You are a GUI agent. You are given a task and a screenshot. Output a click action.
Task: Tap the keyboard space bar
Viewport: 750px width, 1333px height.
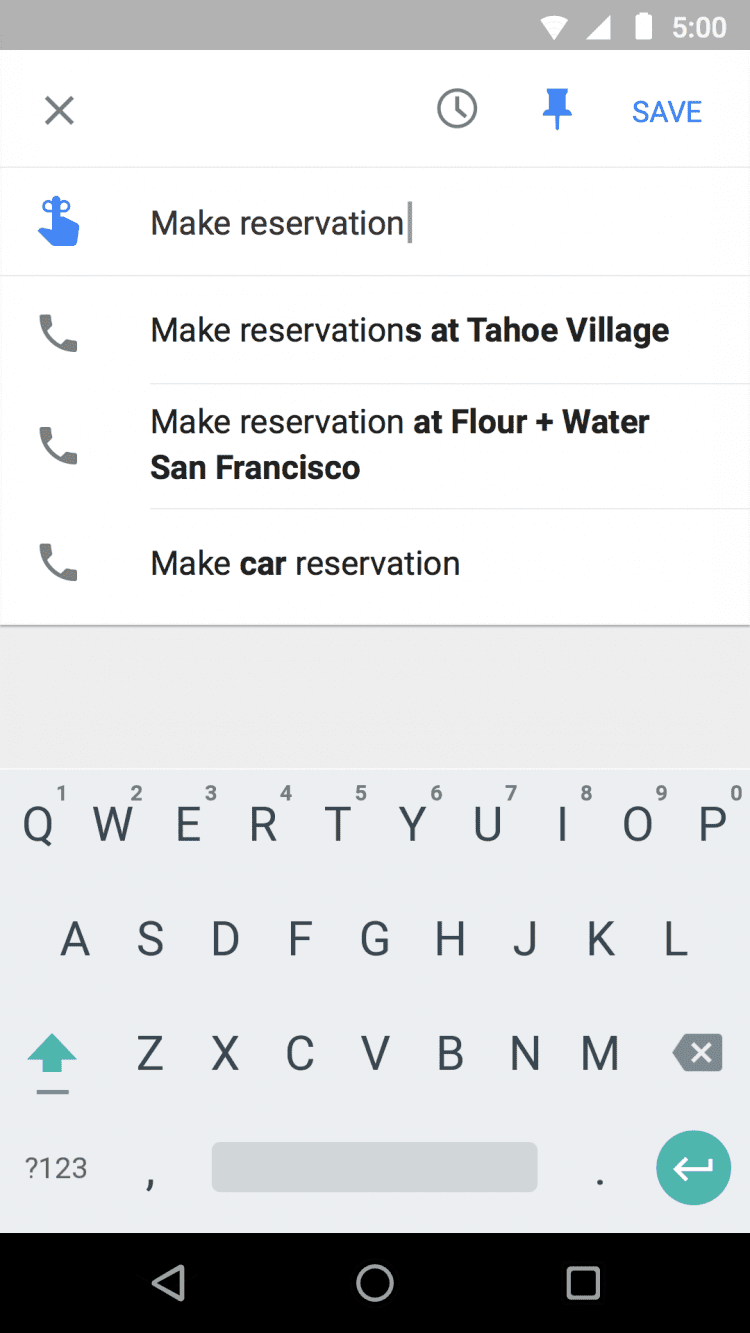(x=374, y=1167)
